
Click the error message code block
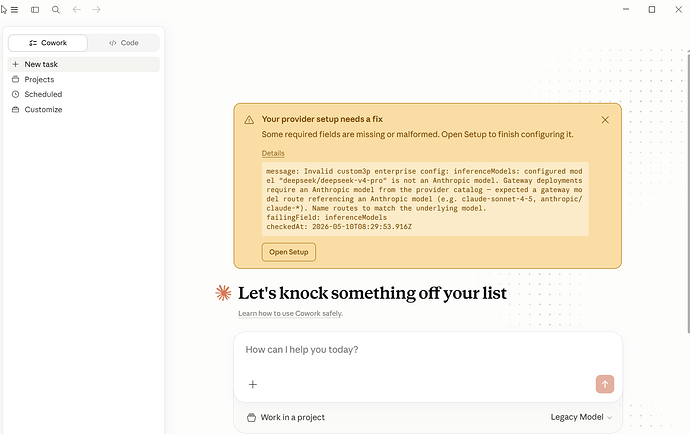pos(425,199)
